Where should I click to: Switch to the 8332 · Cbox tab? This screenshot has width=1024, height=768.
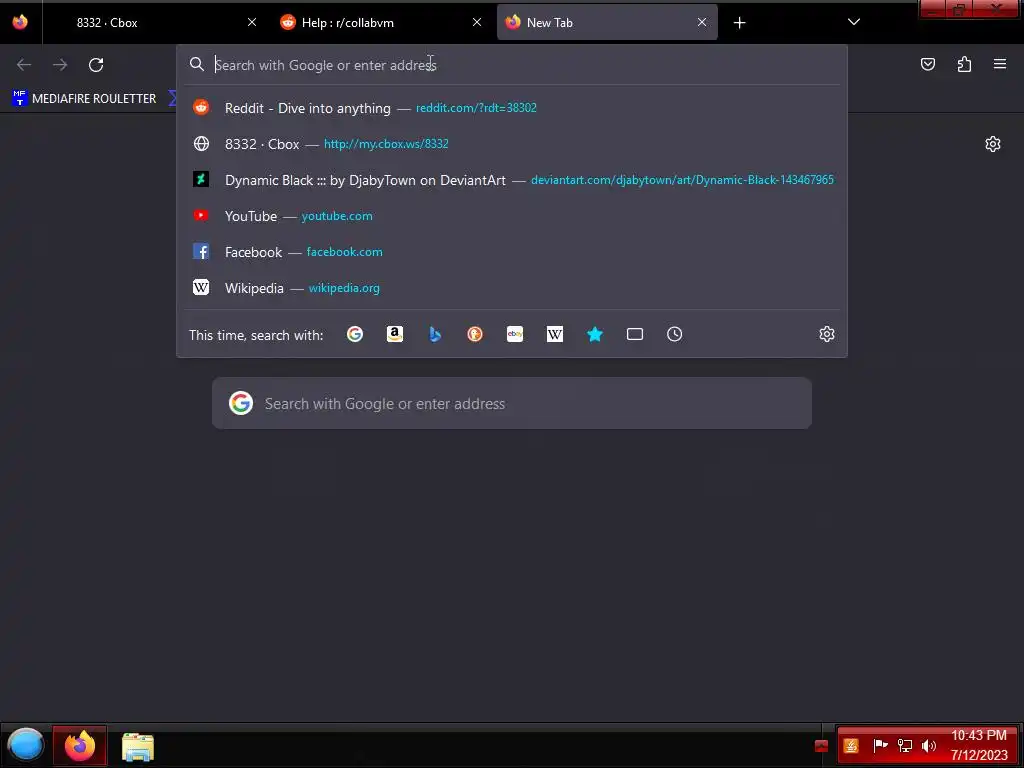(153, 23)
